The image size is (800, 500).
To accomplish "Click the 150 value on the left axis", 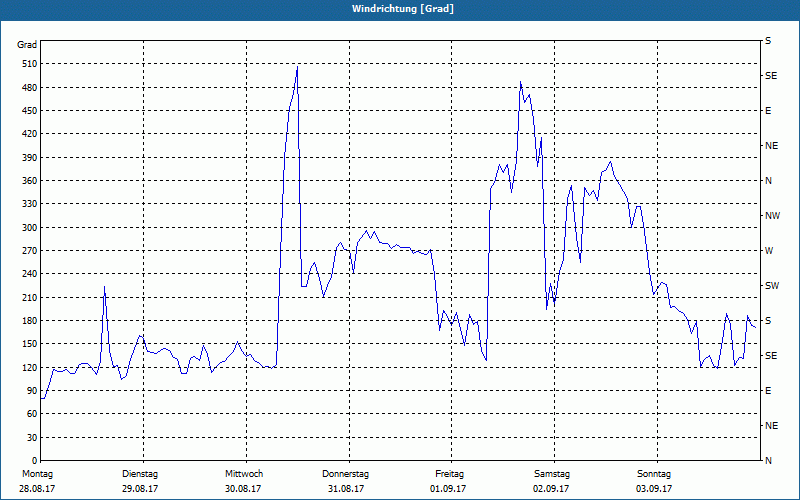I will coord(30,344).
